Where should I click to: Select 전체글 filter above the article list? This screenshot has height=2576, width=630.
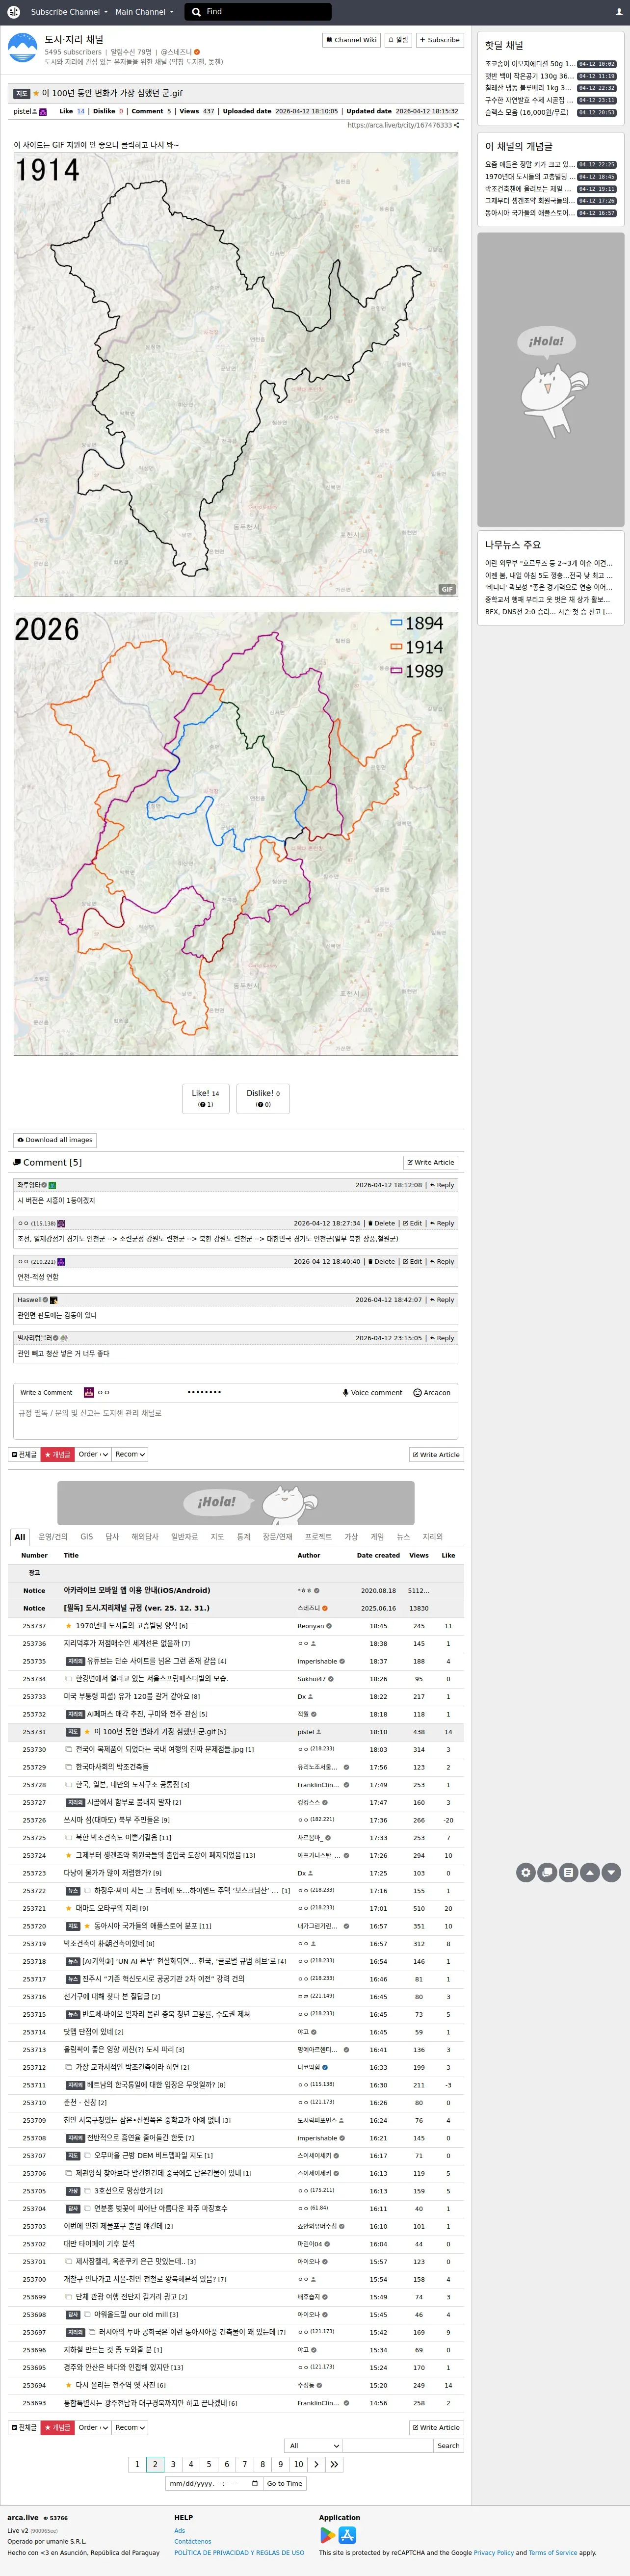24,1454
